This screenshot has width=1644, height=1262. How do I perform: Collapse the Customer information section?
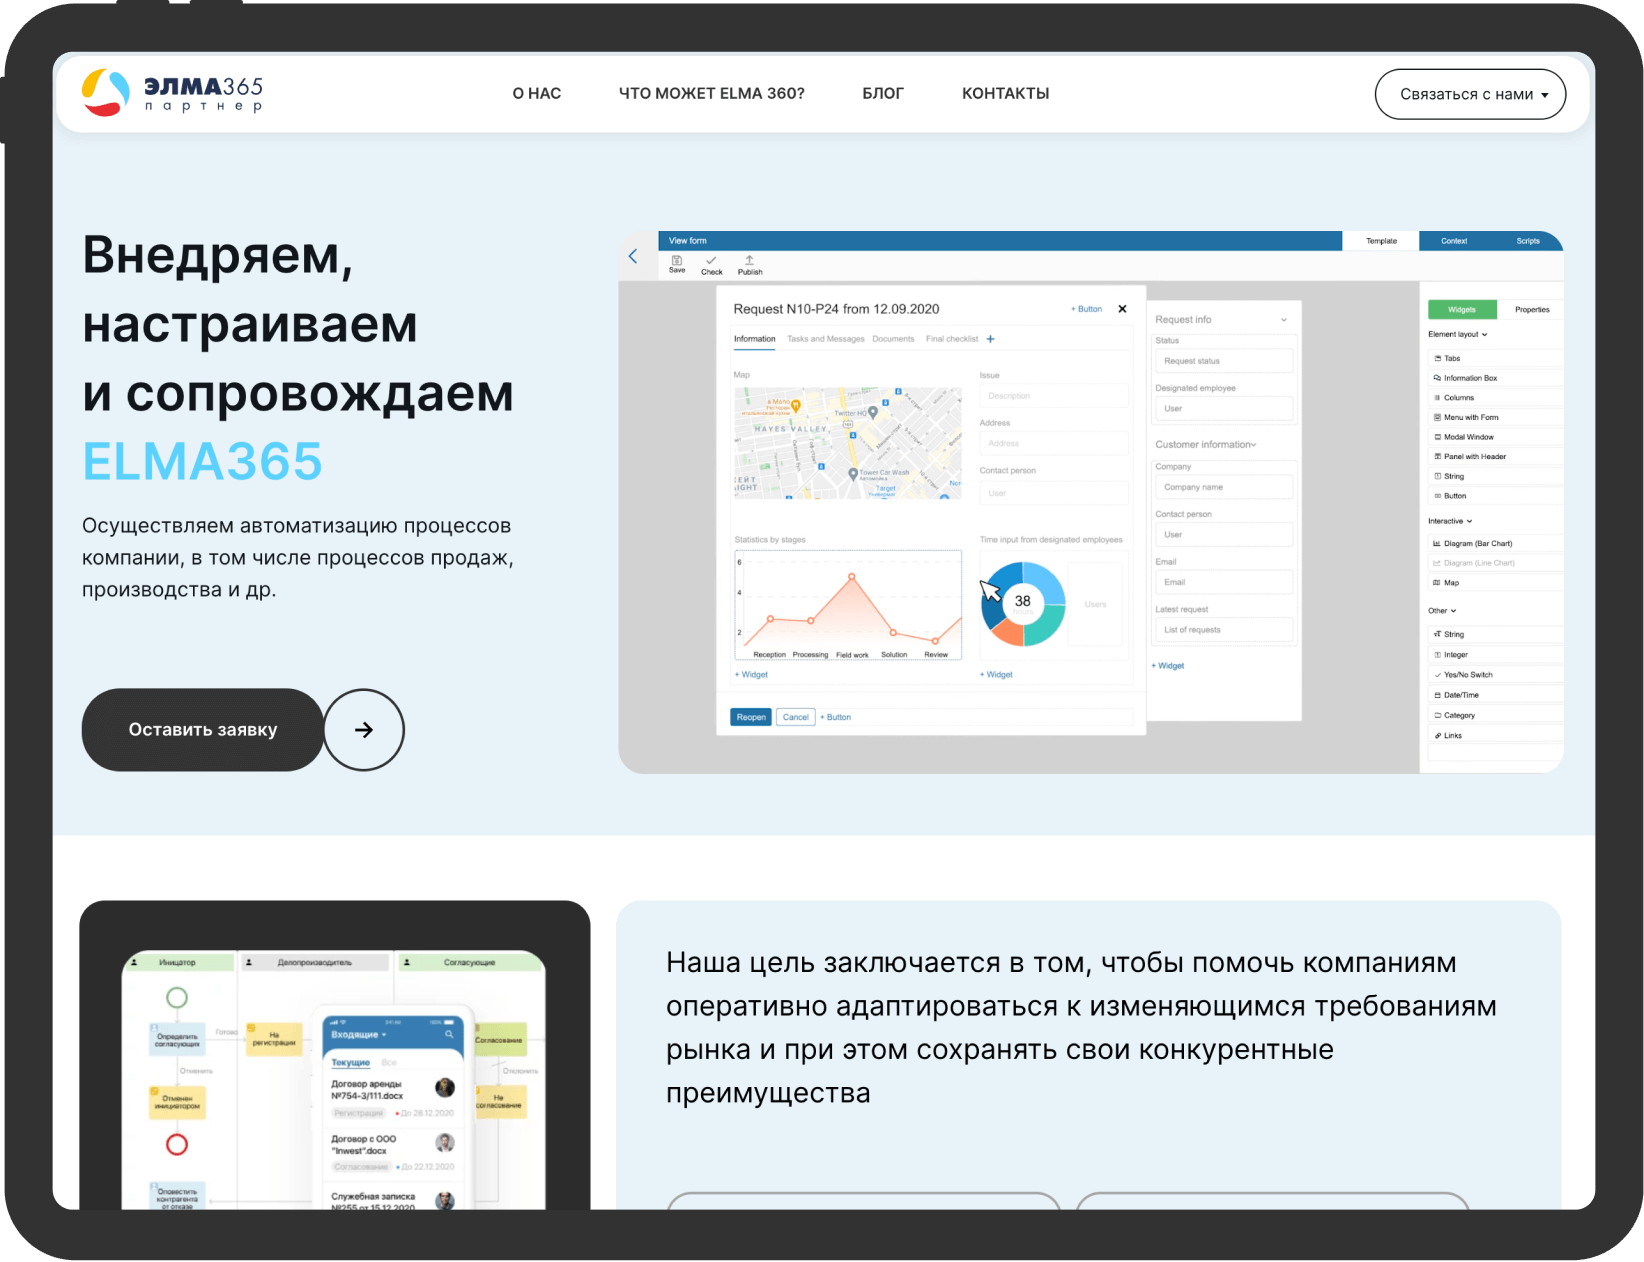[x=1206, y=445]
